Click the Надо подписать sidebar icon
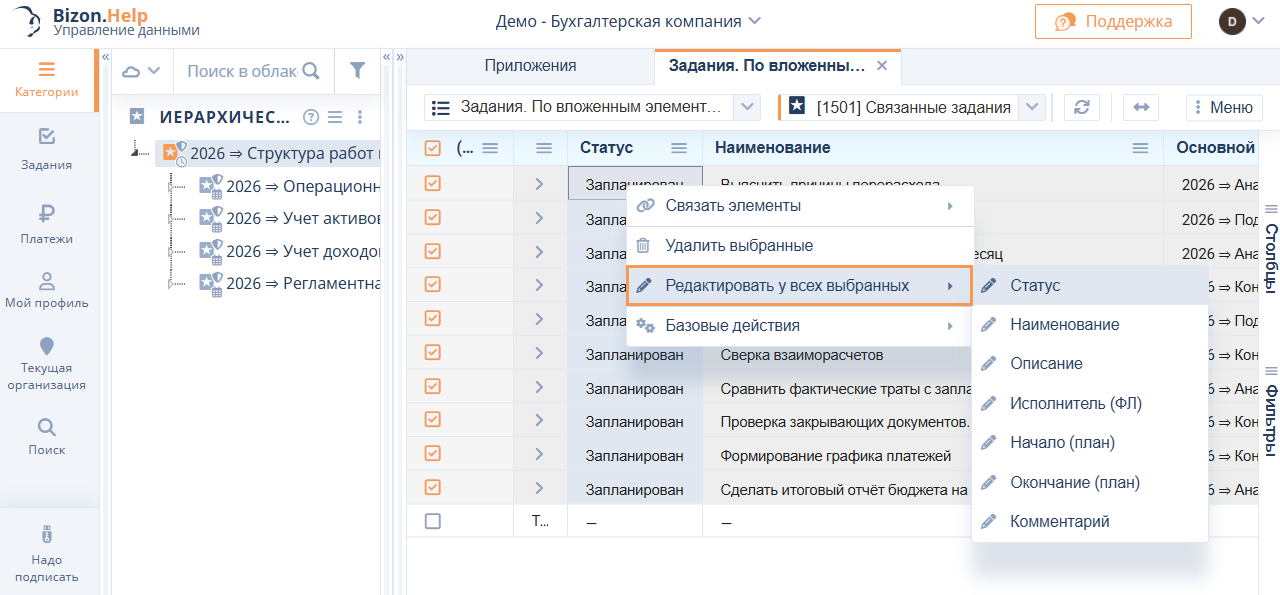Screen dimensions: 1280x595 (47, 554)
